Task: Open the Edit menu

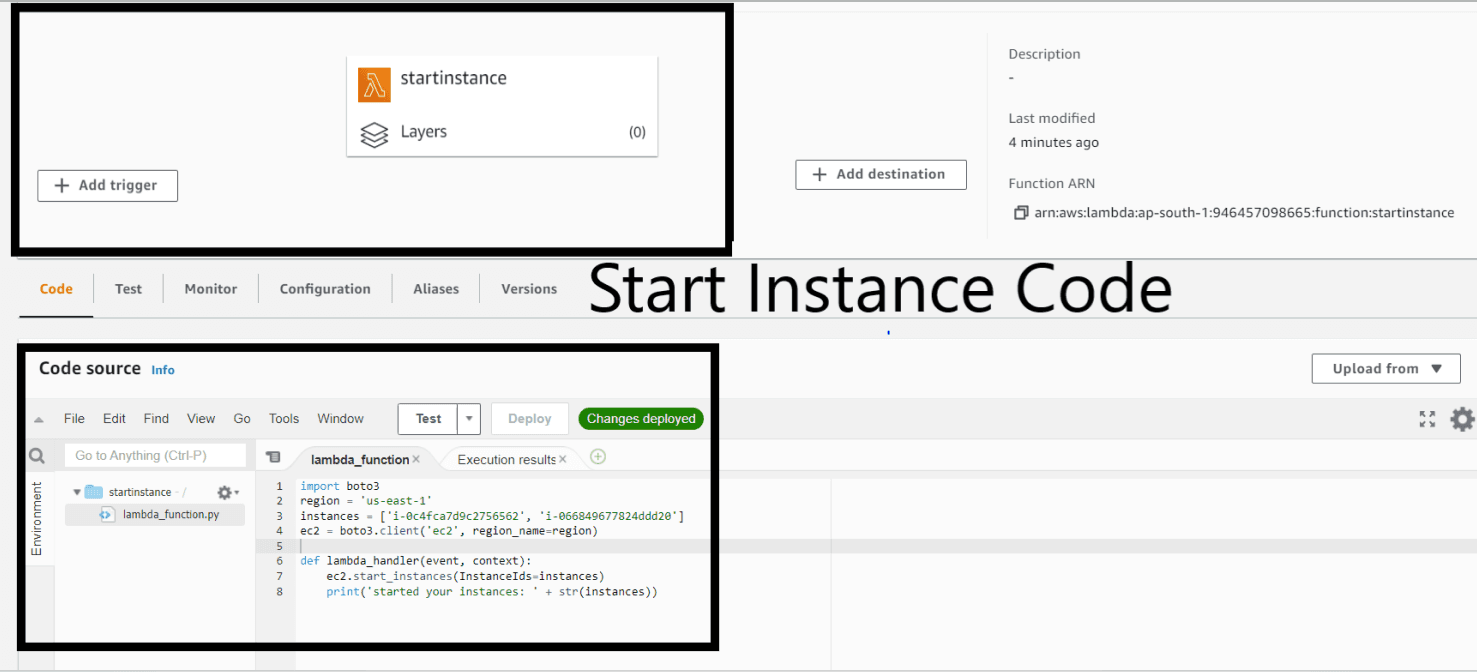Action: coord(114,419)
